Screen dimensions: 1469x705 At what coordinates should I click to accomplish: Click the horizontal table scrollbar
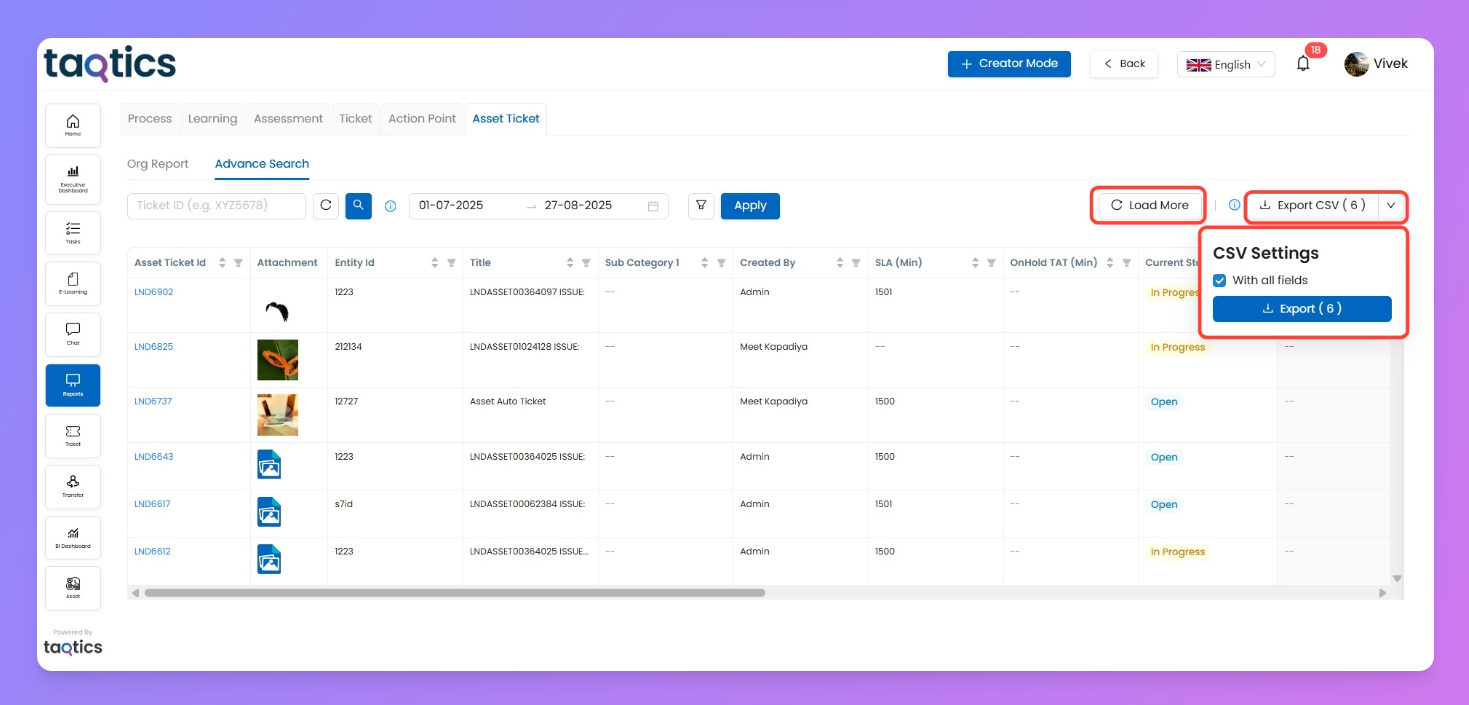click(455, 593)
